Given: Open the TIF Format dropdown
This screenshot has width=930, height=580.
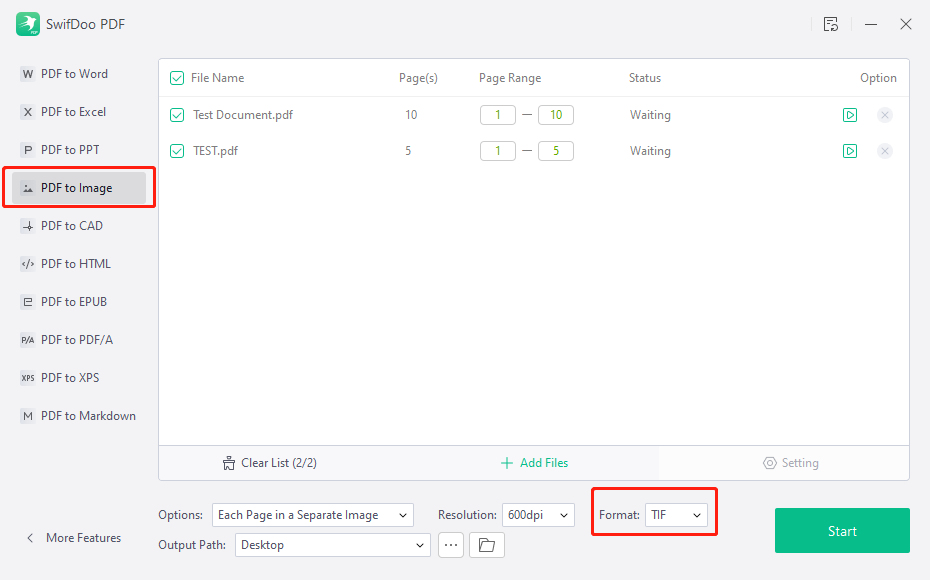Looking at the screenshot, I should pos(676,515).
